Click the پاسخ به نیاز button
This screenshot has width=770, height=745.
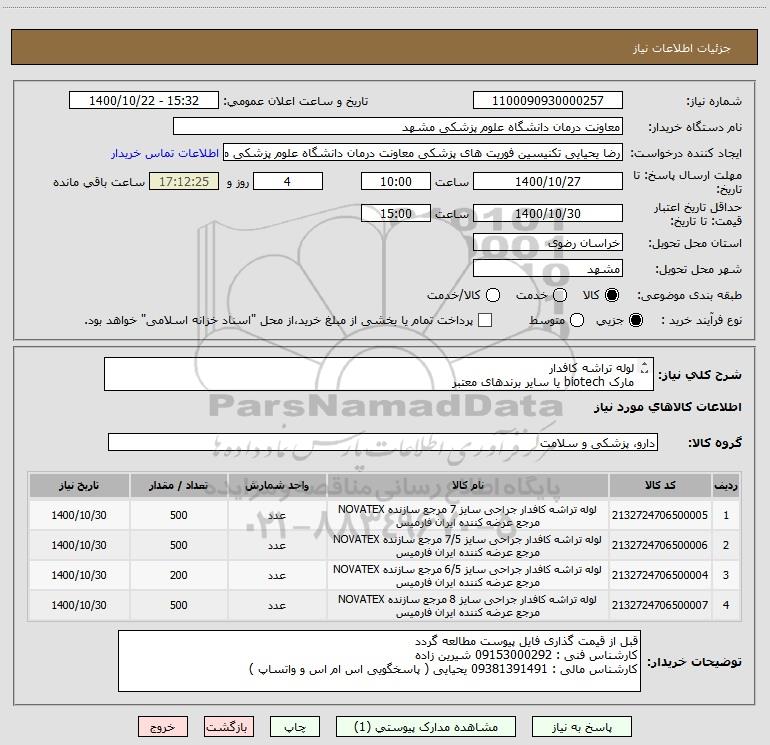[x=581, y=727]
